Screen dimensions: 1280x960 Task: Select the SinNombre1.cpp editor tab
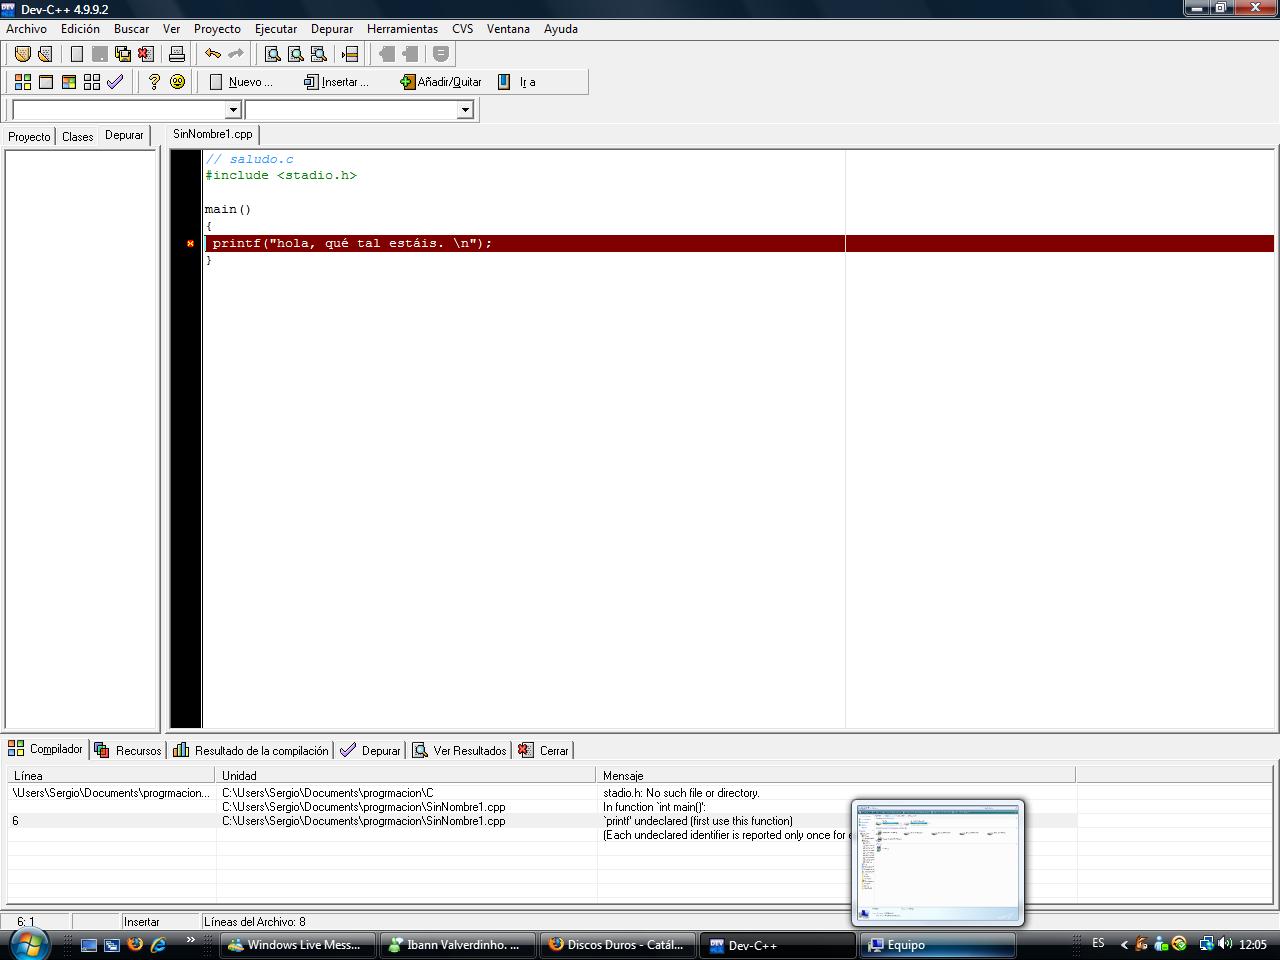[x=213, y=134]
